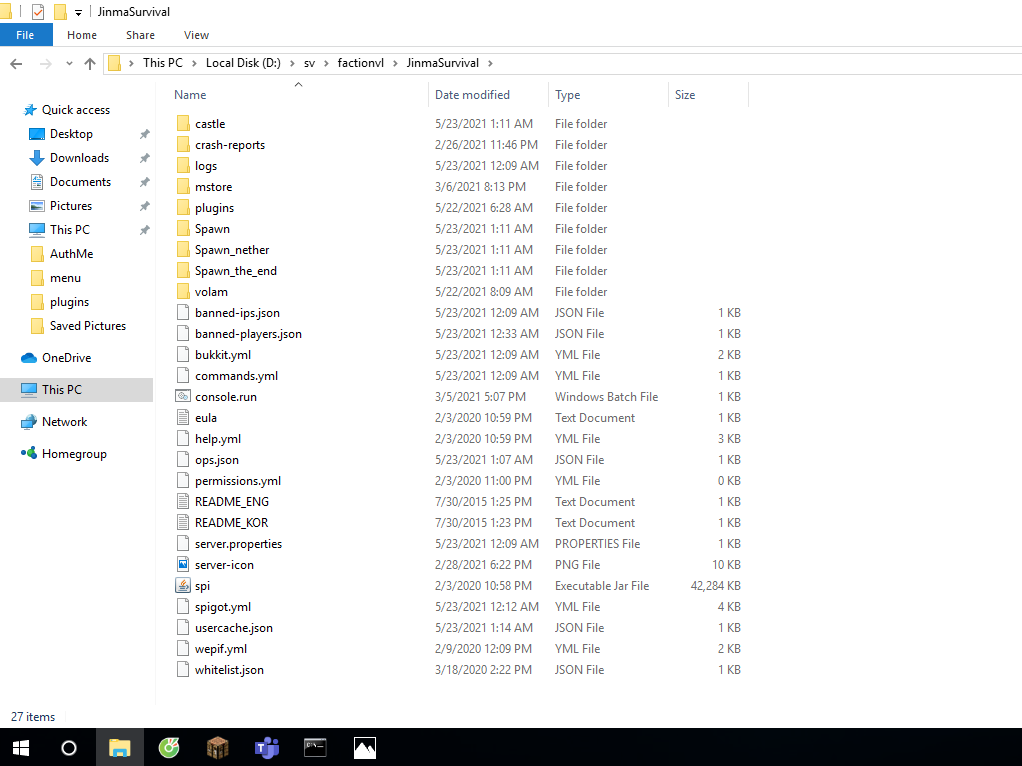Open the recent locations dropdown arrow
Image resolution: width=1022 pixels, height=766 pixels.
[69, 63]
